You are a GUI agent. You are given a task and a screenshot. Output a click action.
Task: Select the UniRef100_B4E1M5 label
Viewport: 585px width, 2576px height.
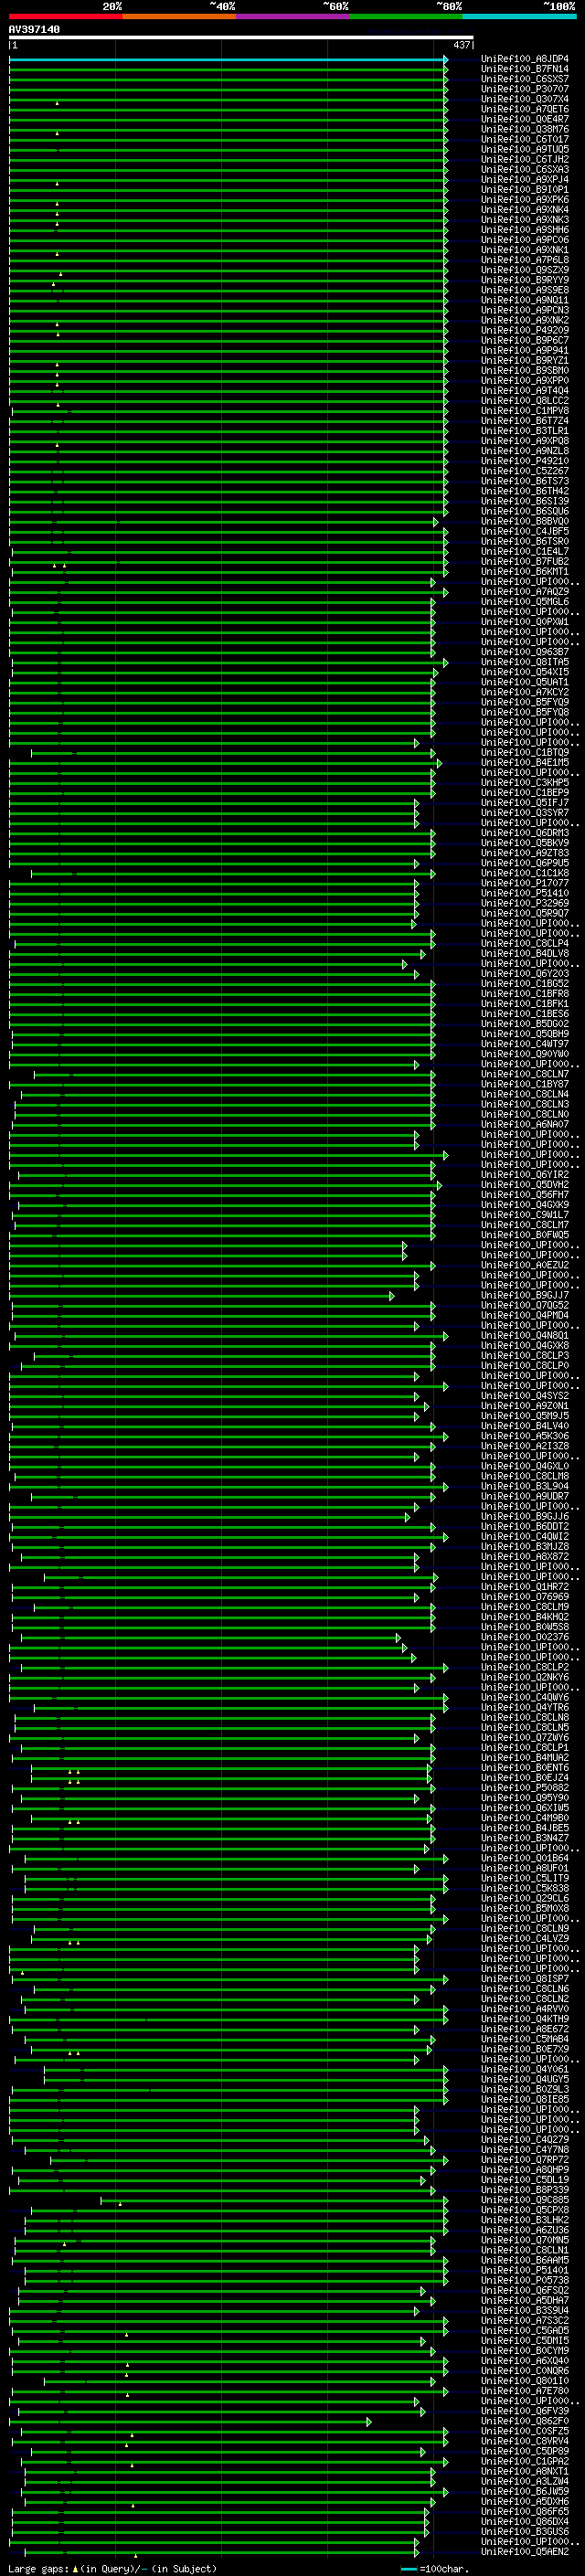tap(525, 762)
